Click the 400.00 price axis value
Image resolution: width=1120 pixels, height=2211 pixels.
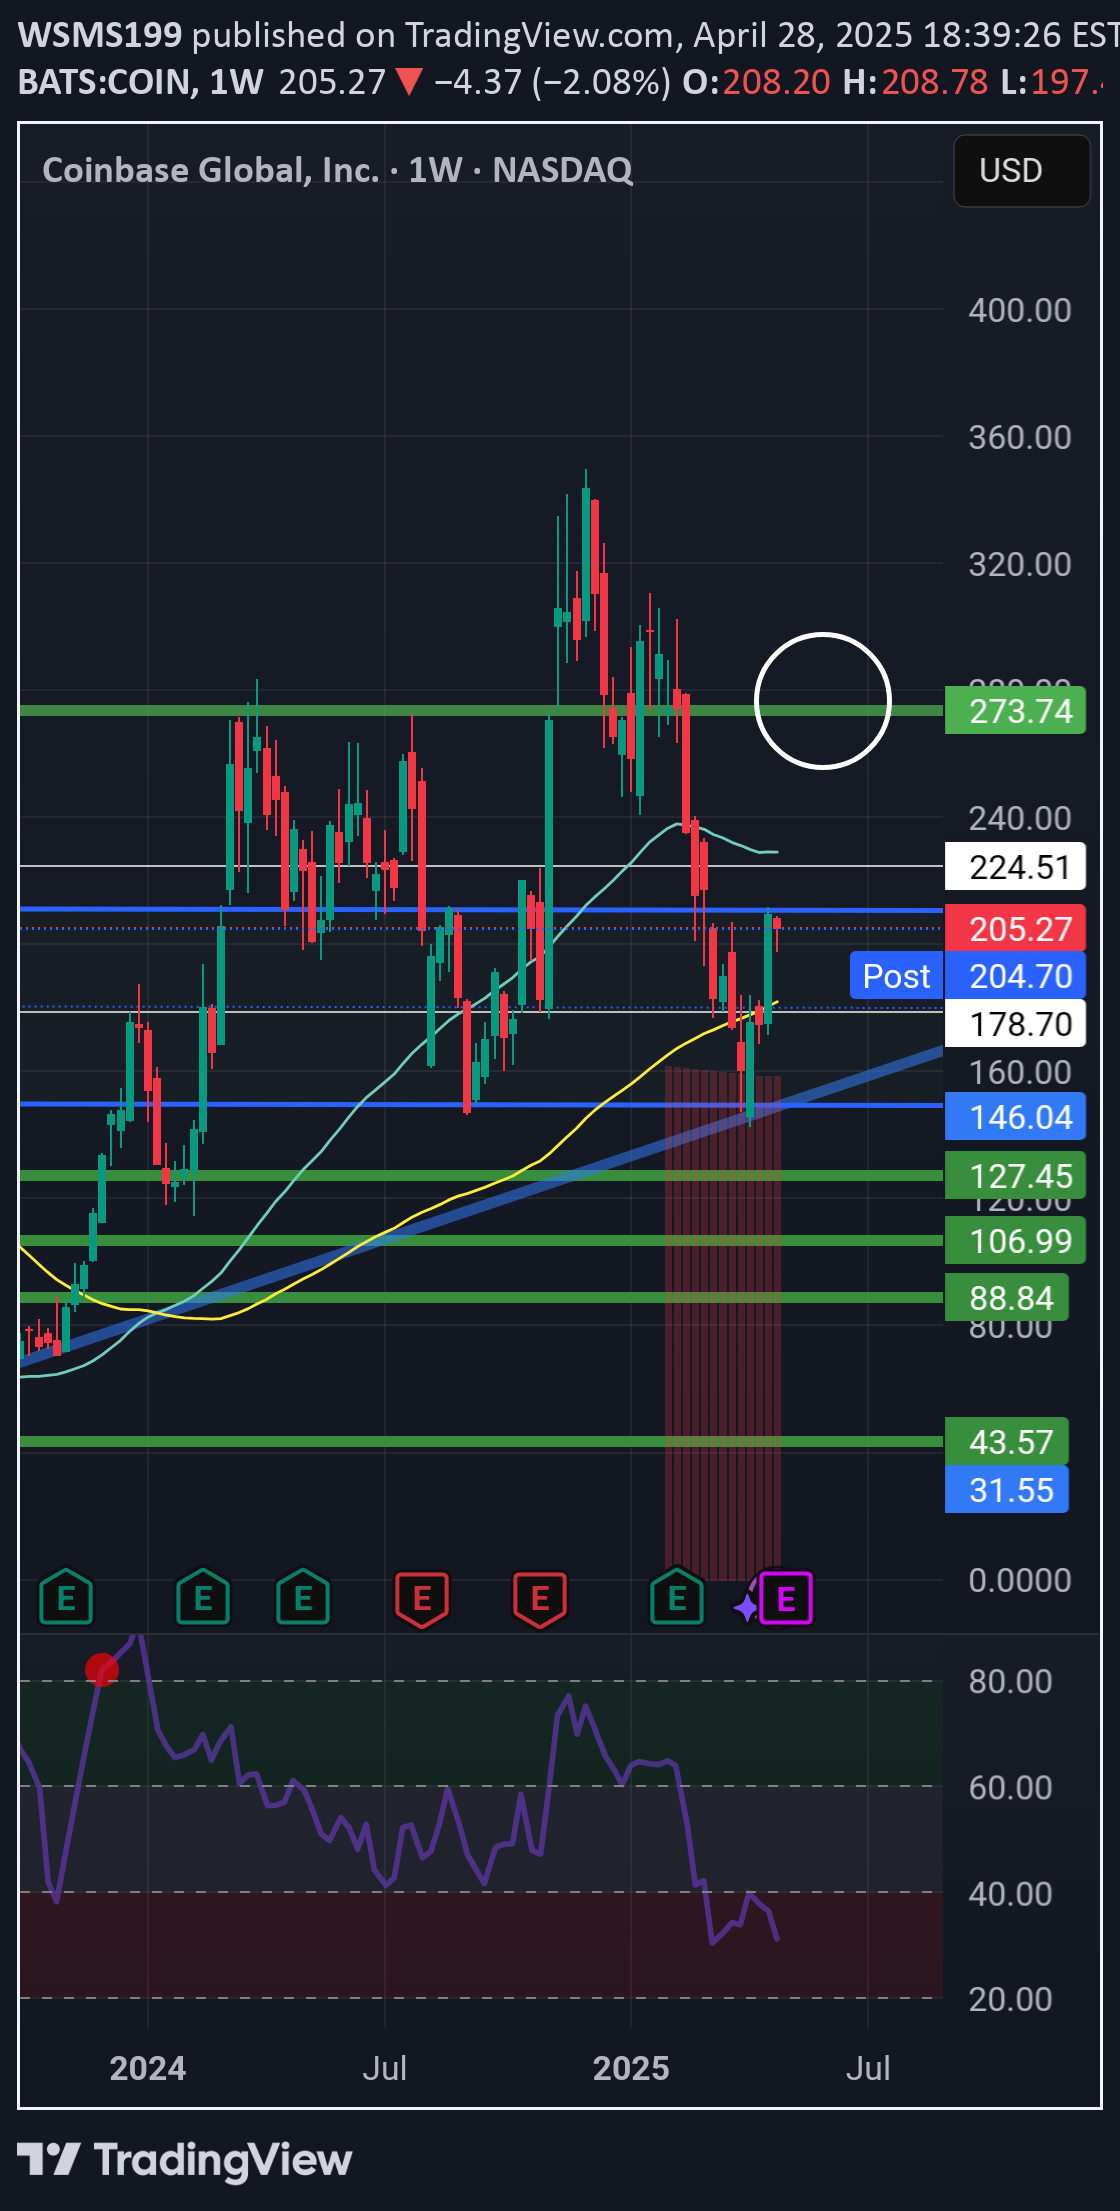[x=1020, y=311]
